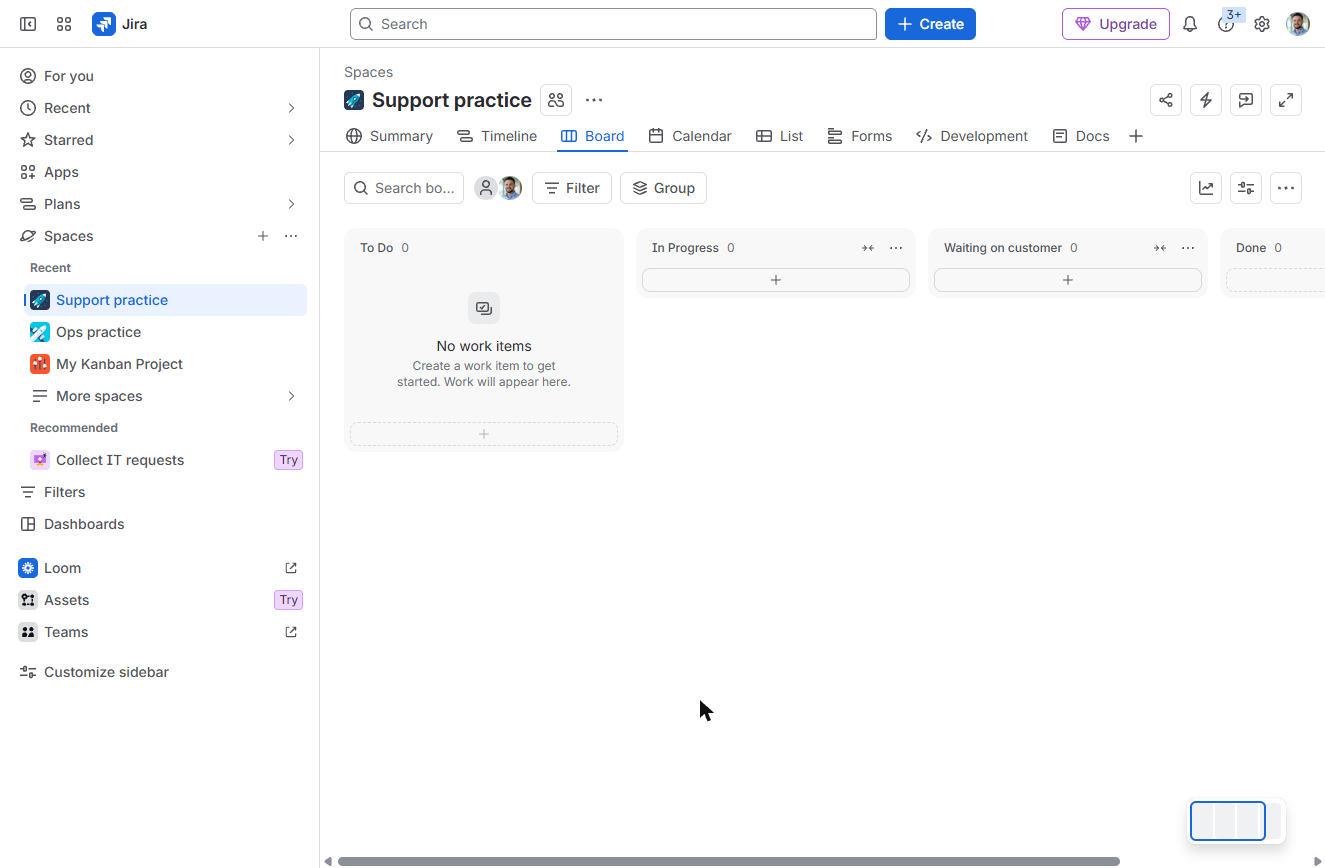Open the Group dropdown
1325x868 pixels.
tap(663, 188)
